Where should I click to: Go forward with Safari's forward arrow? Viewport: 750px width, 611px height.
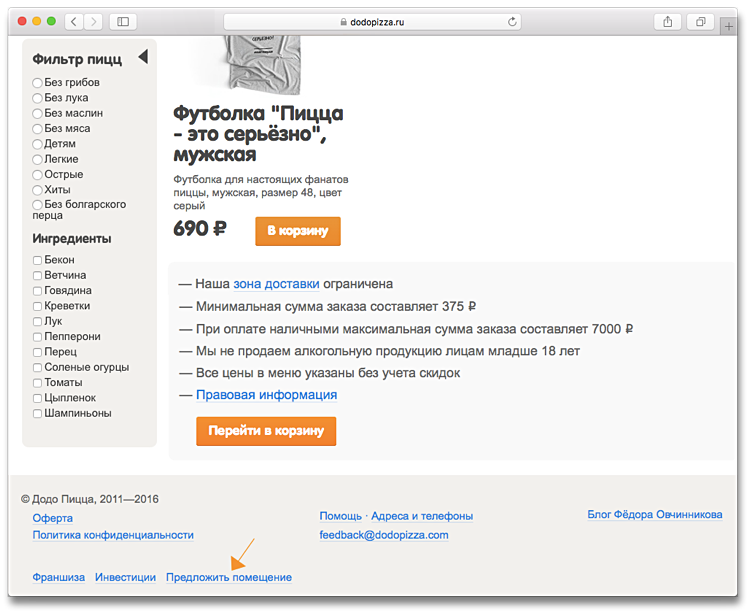tap(94, 22)
